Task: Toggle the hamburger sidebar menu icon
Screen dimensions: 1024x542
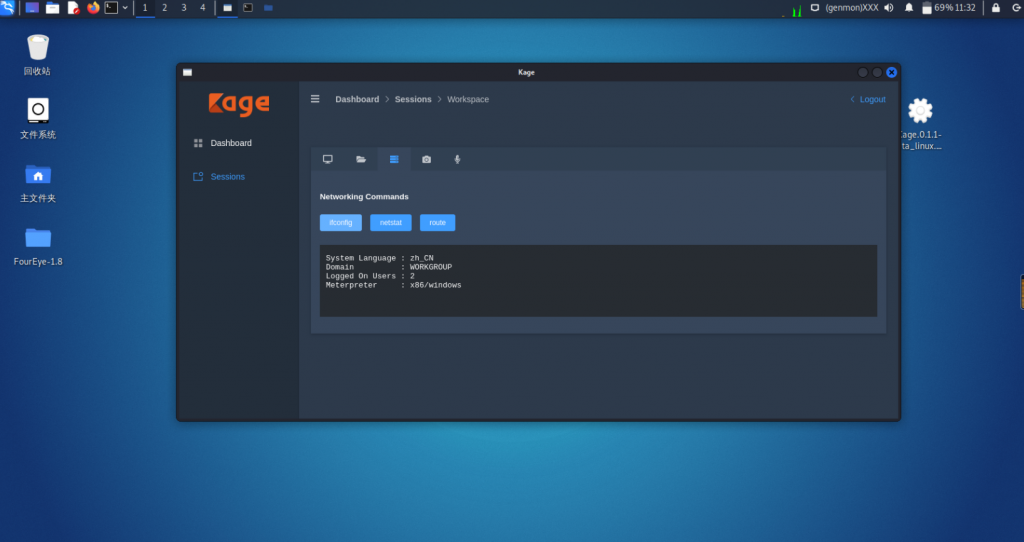Action: click(315, 99)
